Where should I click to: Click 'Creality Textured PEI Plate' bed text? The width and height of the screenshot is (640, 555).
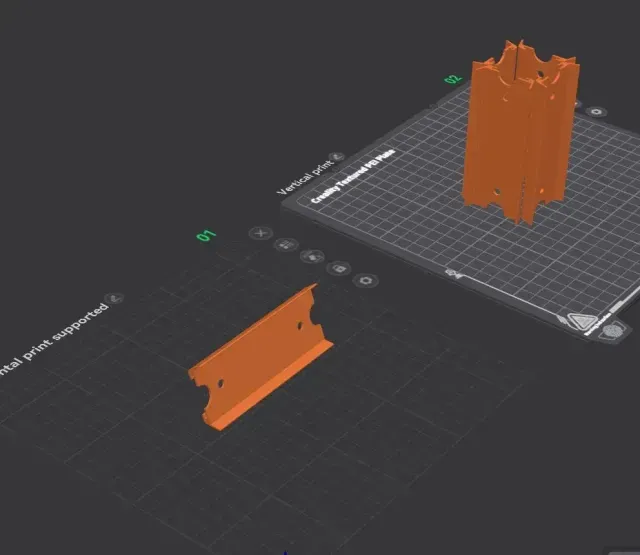[353, 176]
